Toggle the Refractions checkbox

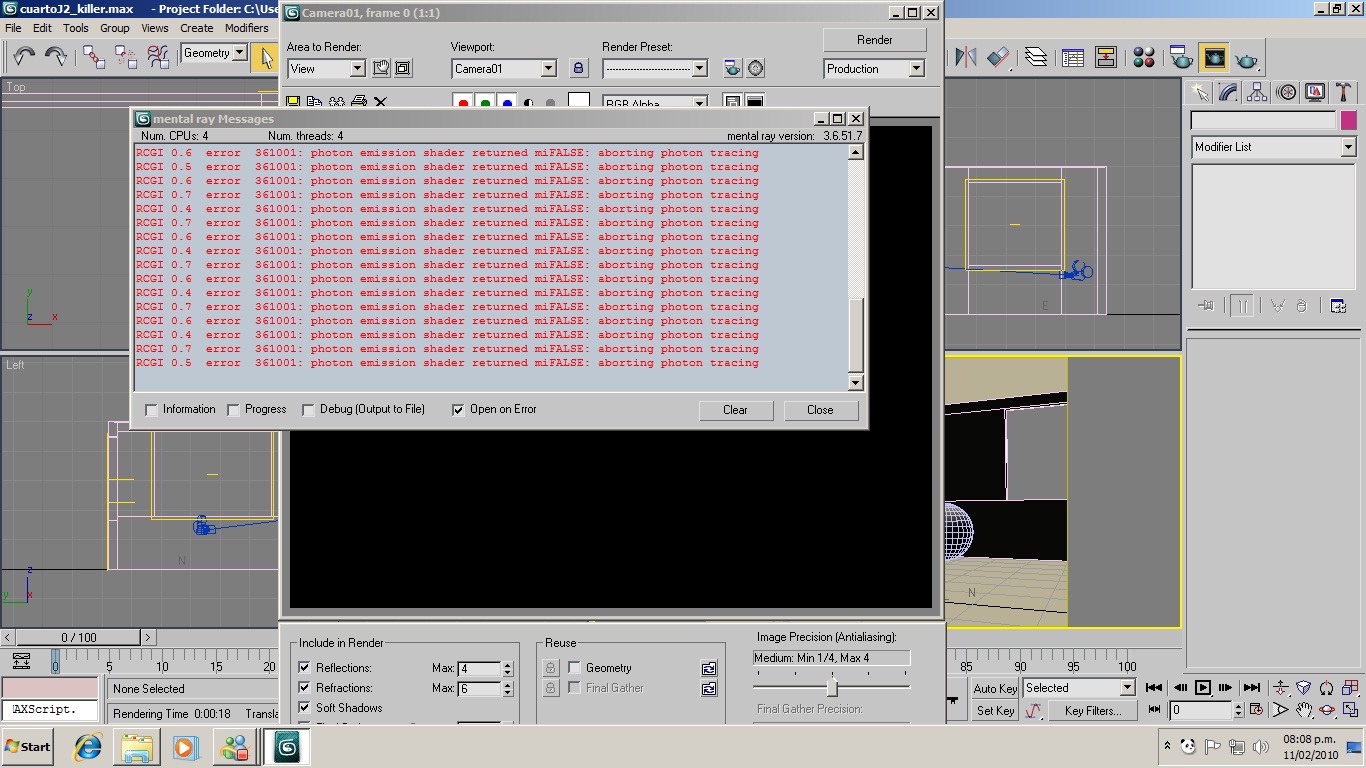pos(304,688)
